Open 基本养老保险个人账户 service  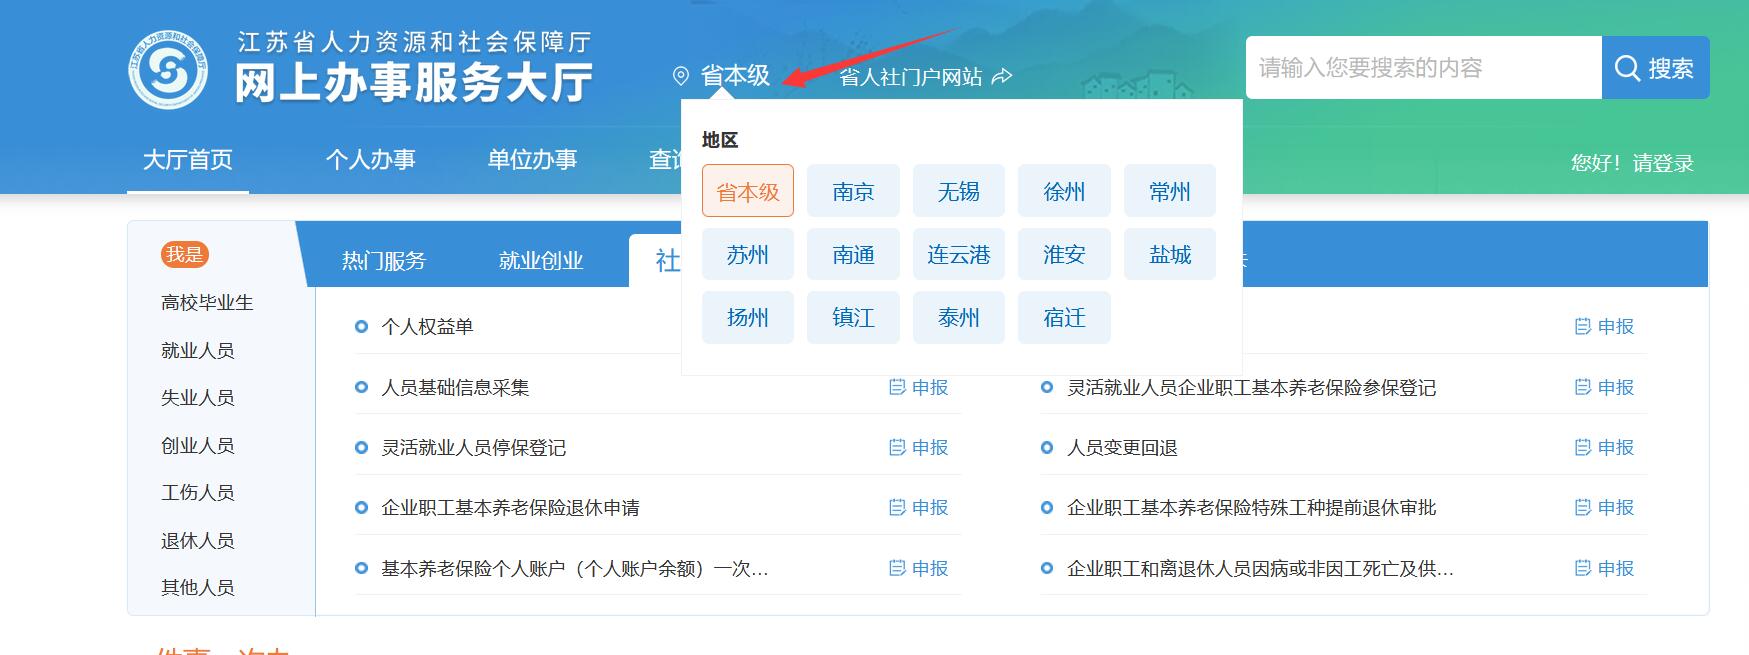click(575, 568)
